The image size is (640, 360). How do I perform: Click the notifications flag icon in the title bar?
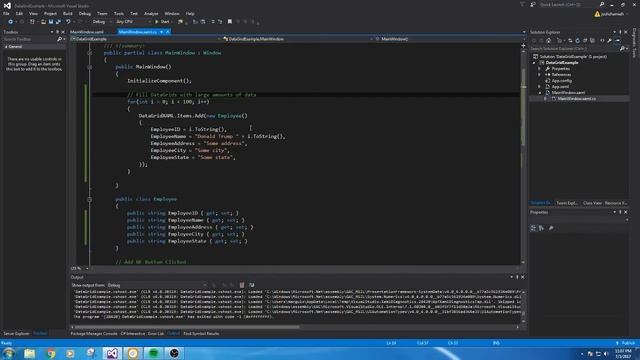click(522, 4)
